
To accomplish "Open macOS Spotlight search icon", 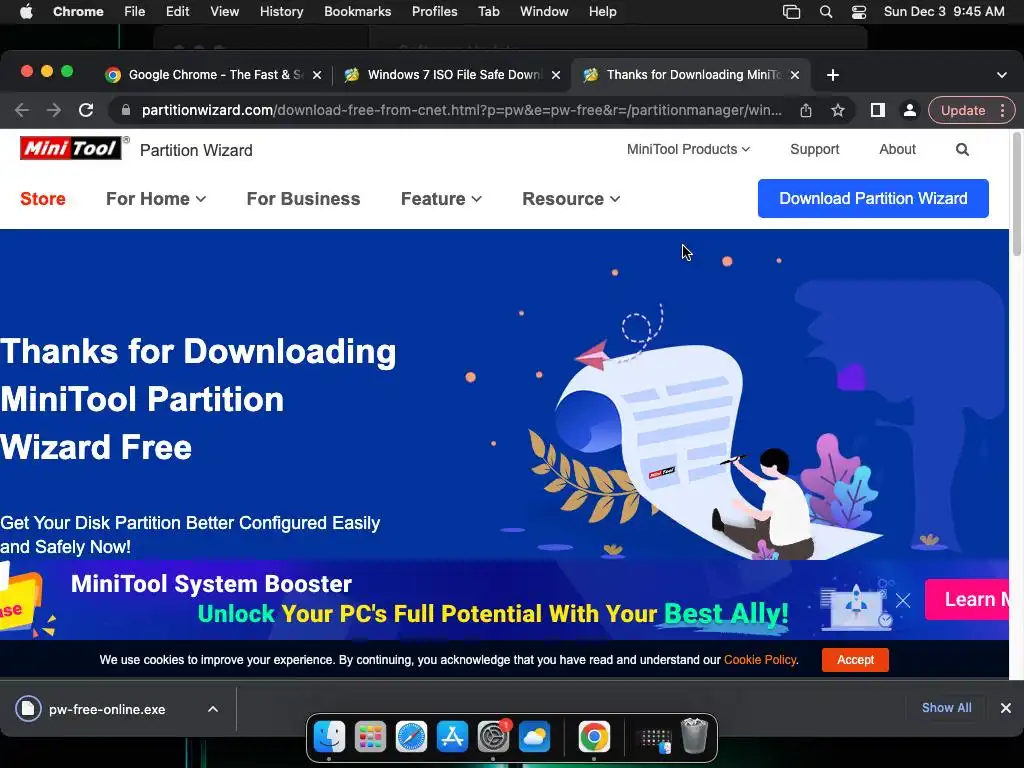I will click(826, 12).
